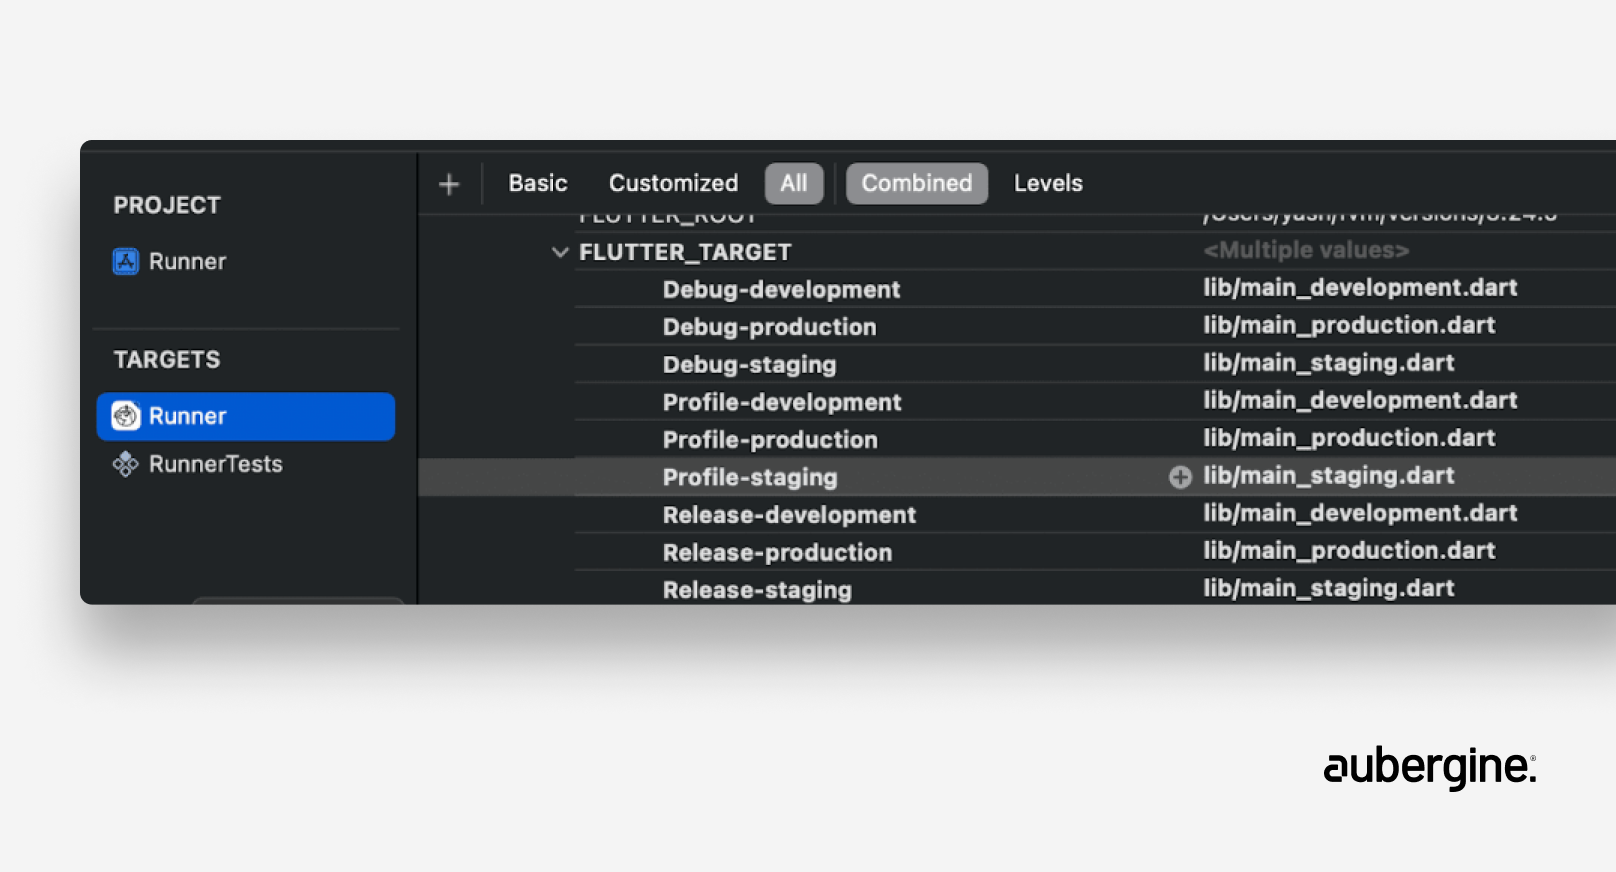Select Runner under TARGETS
The image size is (1616, 872).
pos(246,416)
